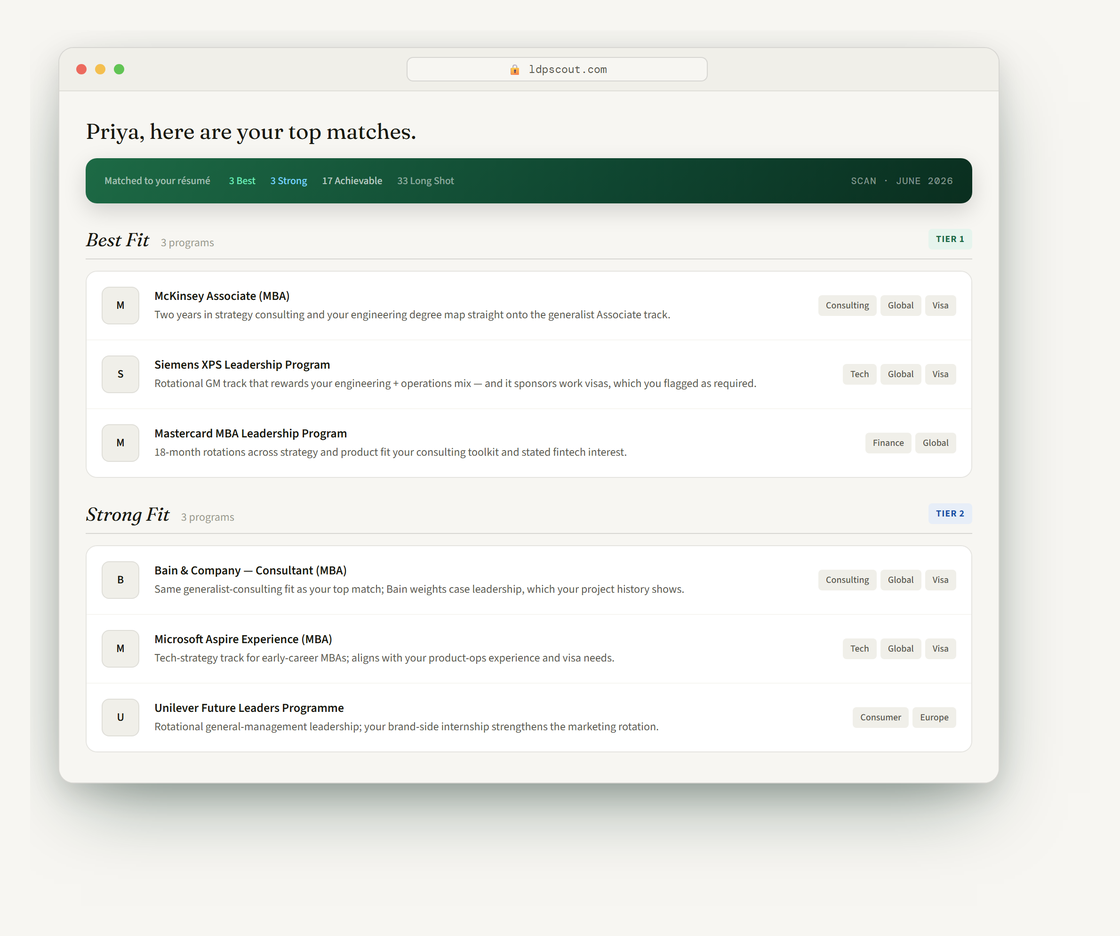The image size is (1120, 936).
Task: Click the Best Fit section heading
Action: 117,240
